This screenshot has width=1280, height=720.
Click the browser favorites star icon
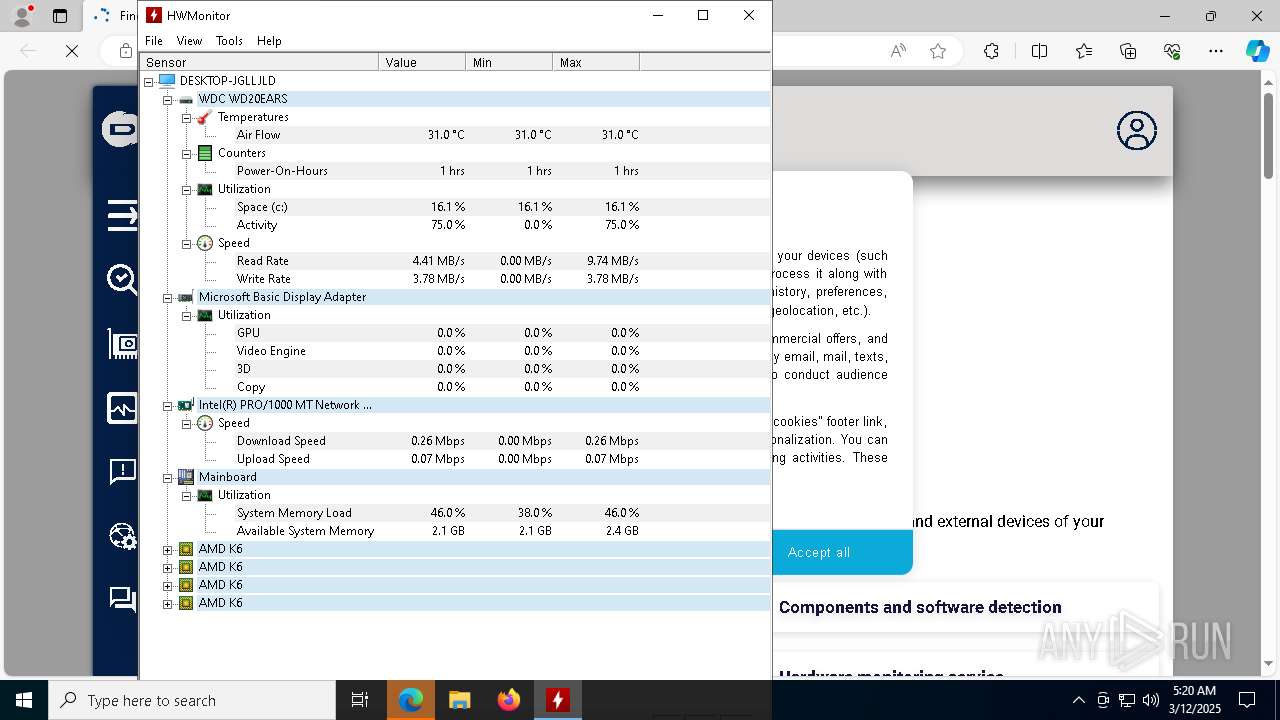pyautogui.click(x=938, y=51)
